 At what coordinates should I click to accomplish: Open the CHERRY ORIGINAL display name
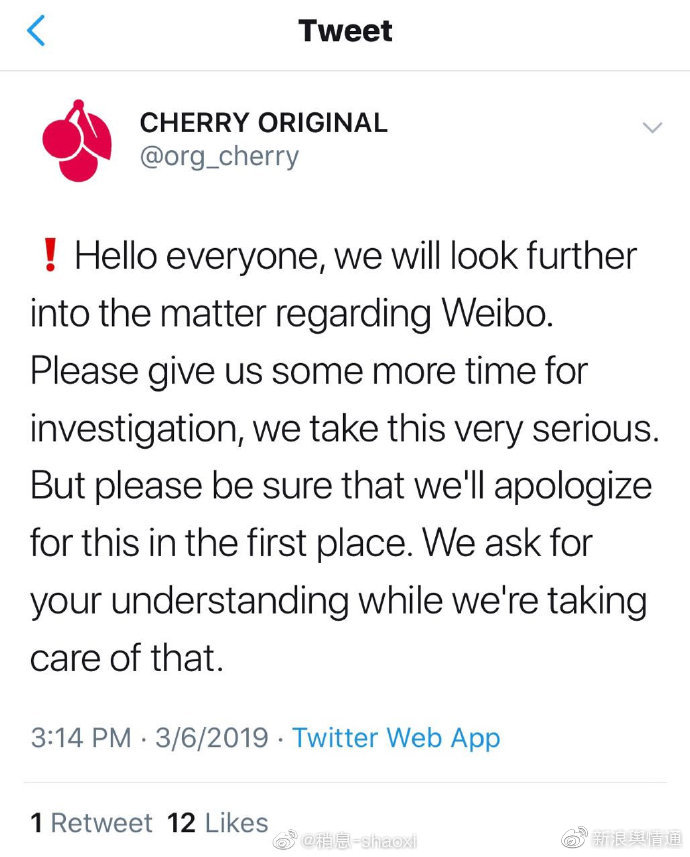pos(263,123)
